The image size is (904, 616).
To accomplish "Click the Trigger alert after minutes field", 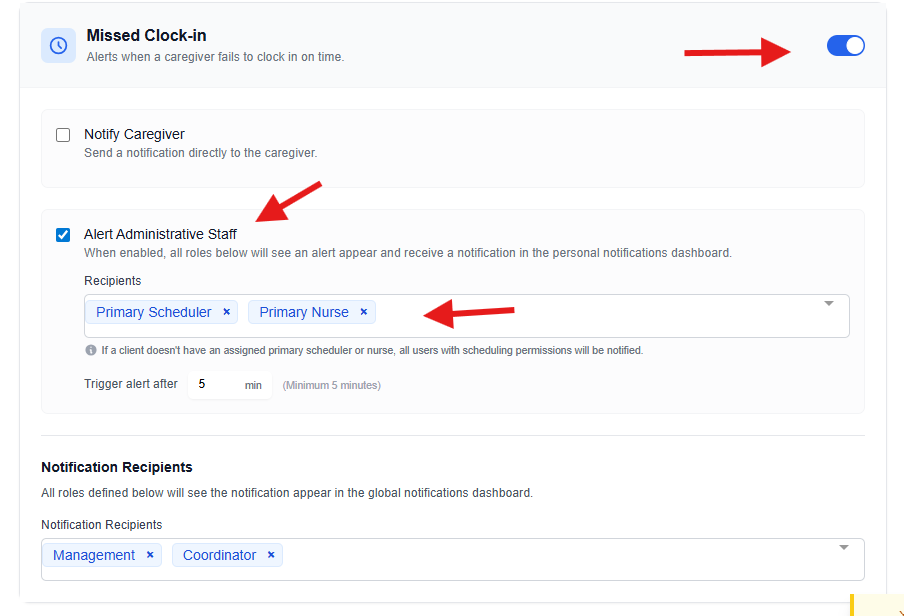I will (x=215, y=384).
